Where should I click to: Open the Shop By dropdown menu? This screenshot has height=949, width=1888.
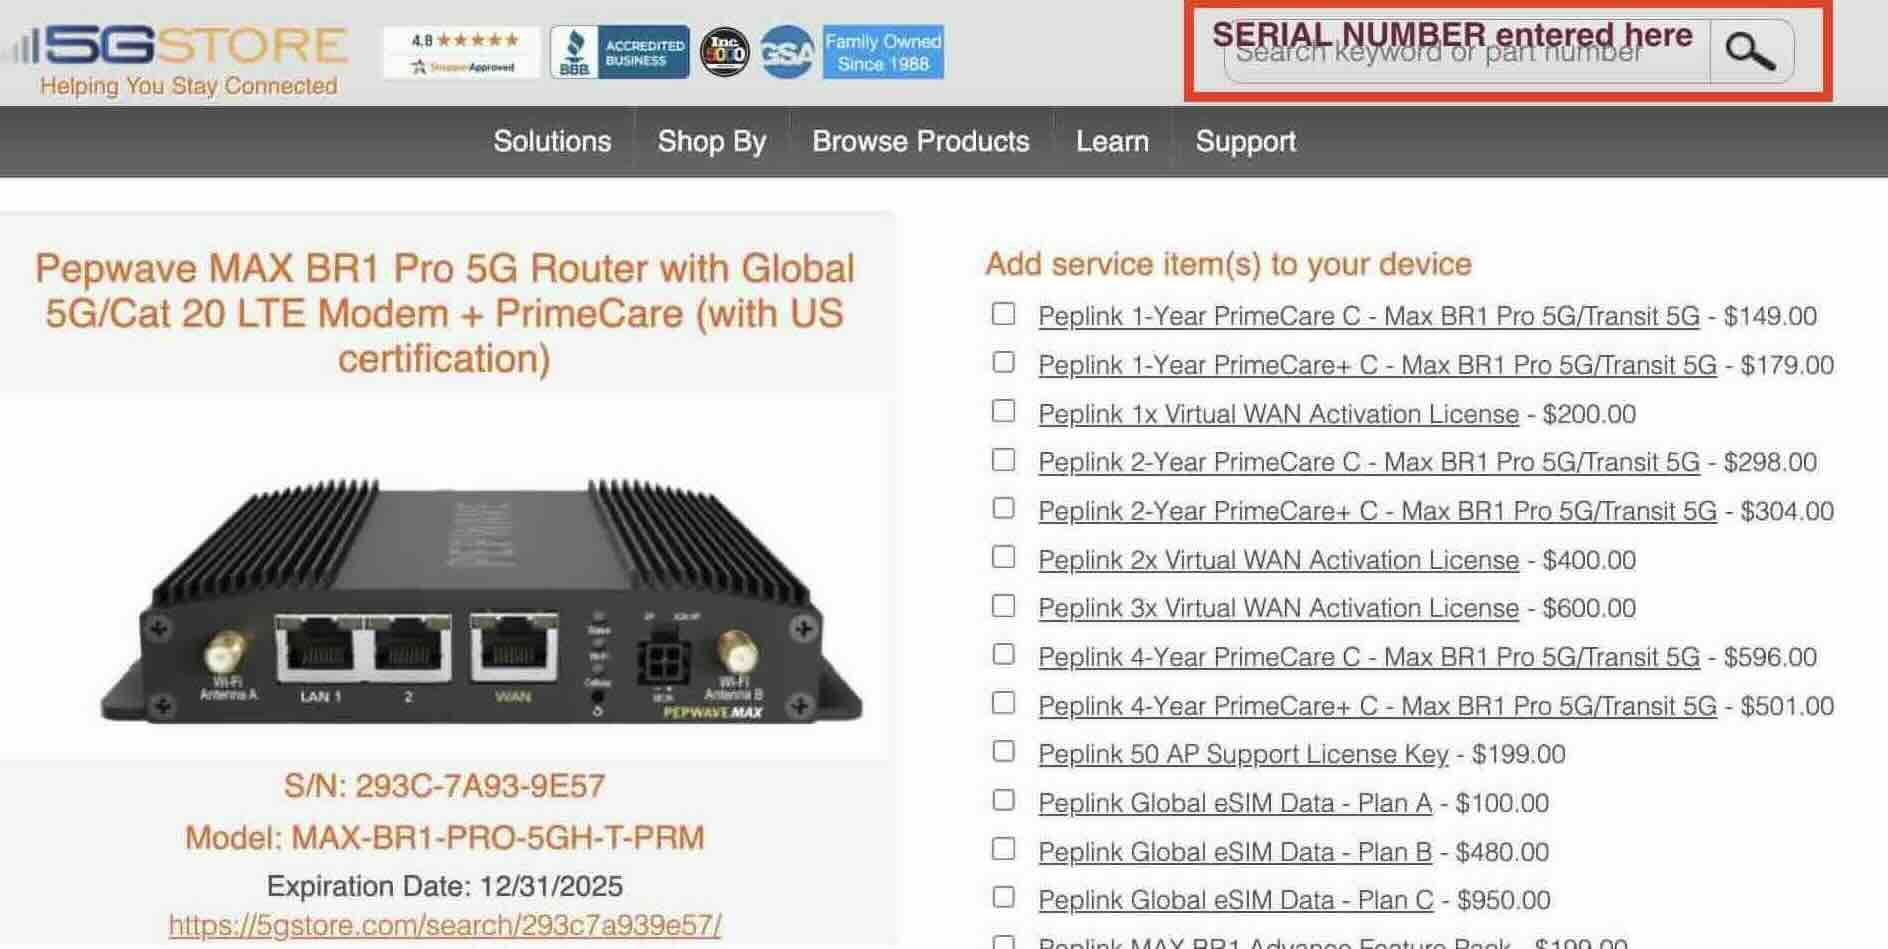pyautogui.click(x=712, y=141)
